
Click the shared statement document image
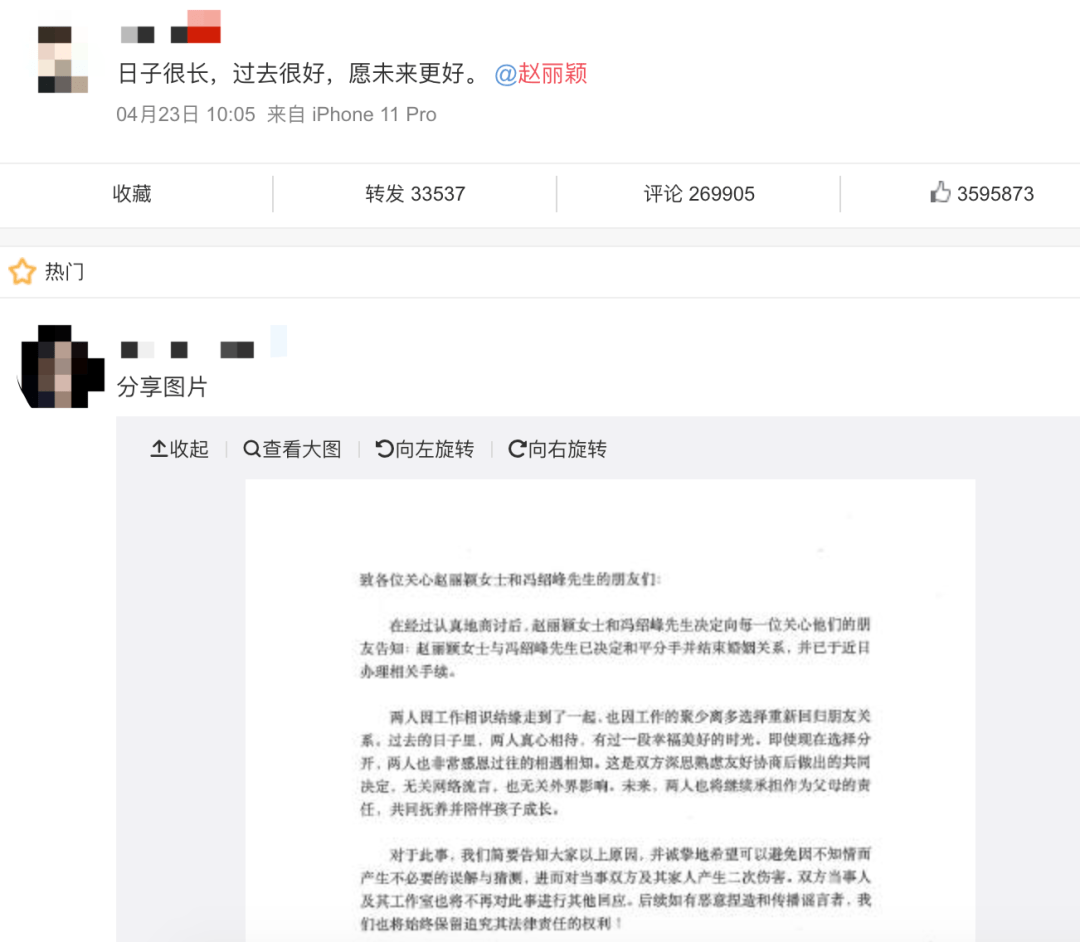click(x=610, y=711)
